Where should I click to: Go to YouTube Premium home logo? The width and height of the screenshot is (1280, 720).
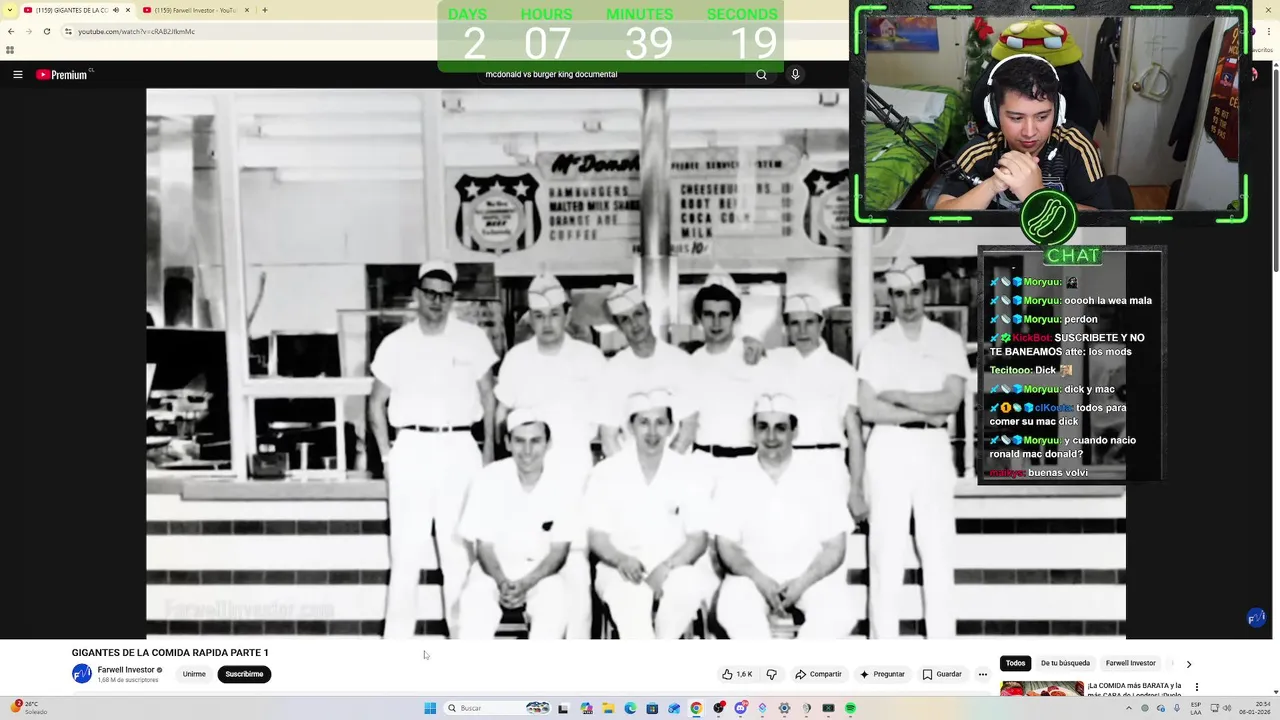pyautogui.click(x=64, y=74)
